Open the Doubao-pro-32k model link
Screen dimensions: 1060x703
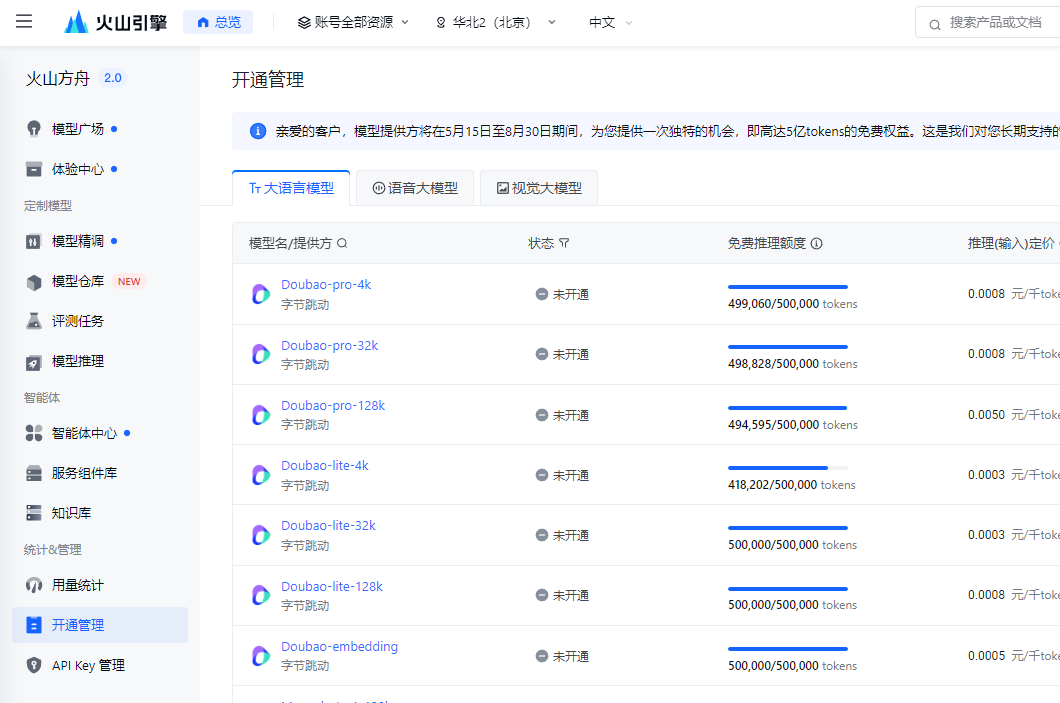[x=329, y=345]
